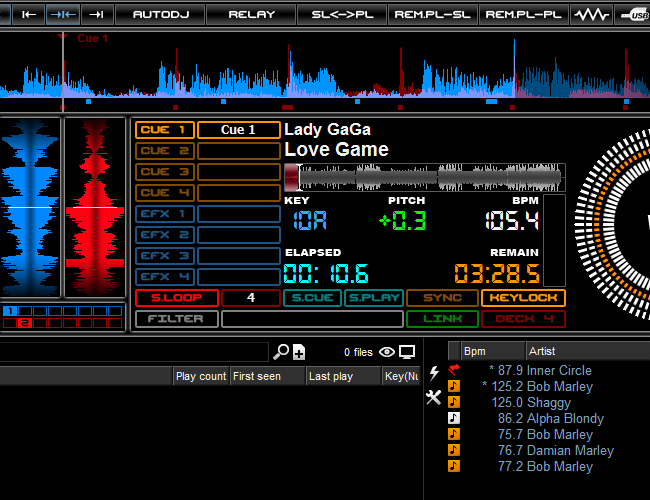The image size is (650, 500).
Task: Click the Cue 1 name field
Action: 239,130
